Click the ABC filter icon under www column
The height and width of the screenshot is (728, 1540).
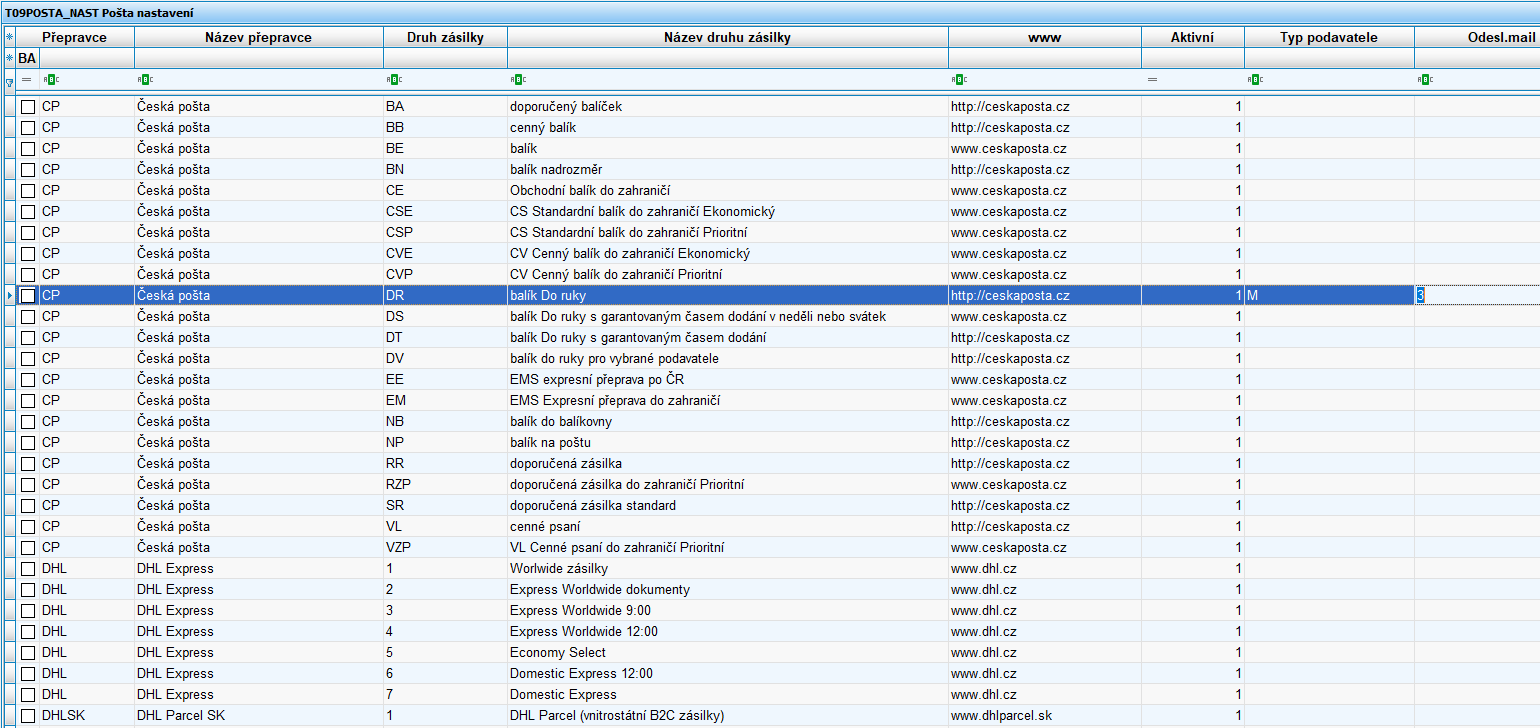click(x=960, y=79)
